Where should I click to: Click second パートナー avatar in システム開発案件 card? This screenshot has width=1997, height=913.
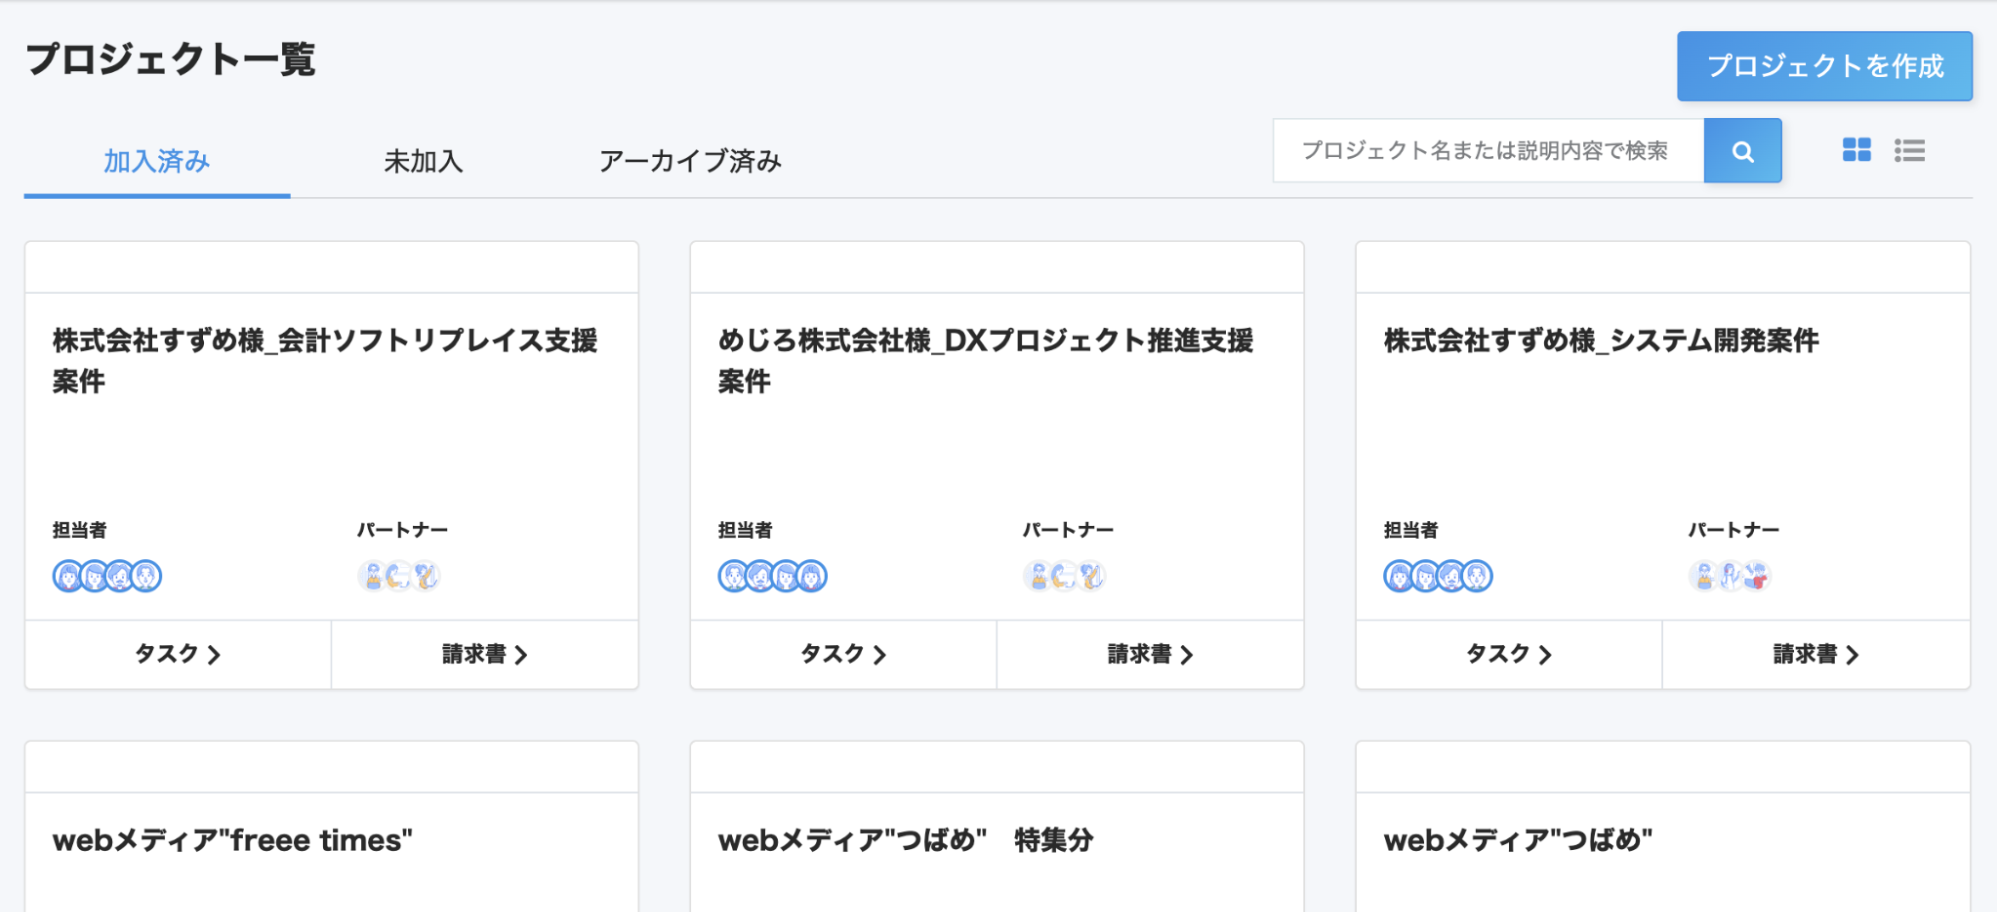tap(1730, 576)
